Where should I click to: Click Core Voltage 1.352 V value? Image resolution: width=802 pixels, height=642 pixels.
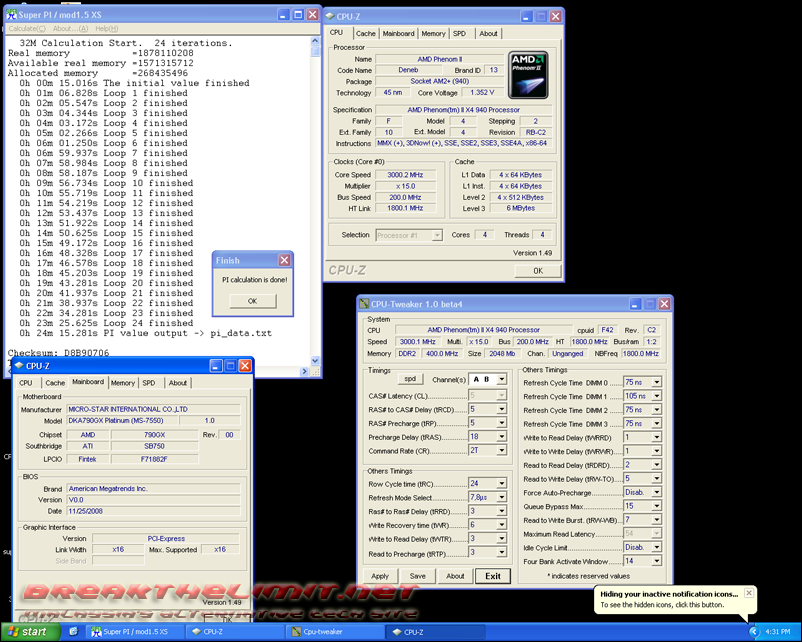(482, 93)
